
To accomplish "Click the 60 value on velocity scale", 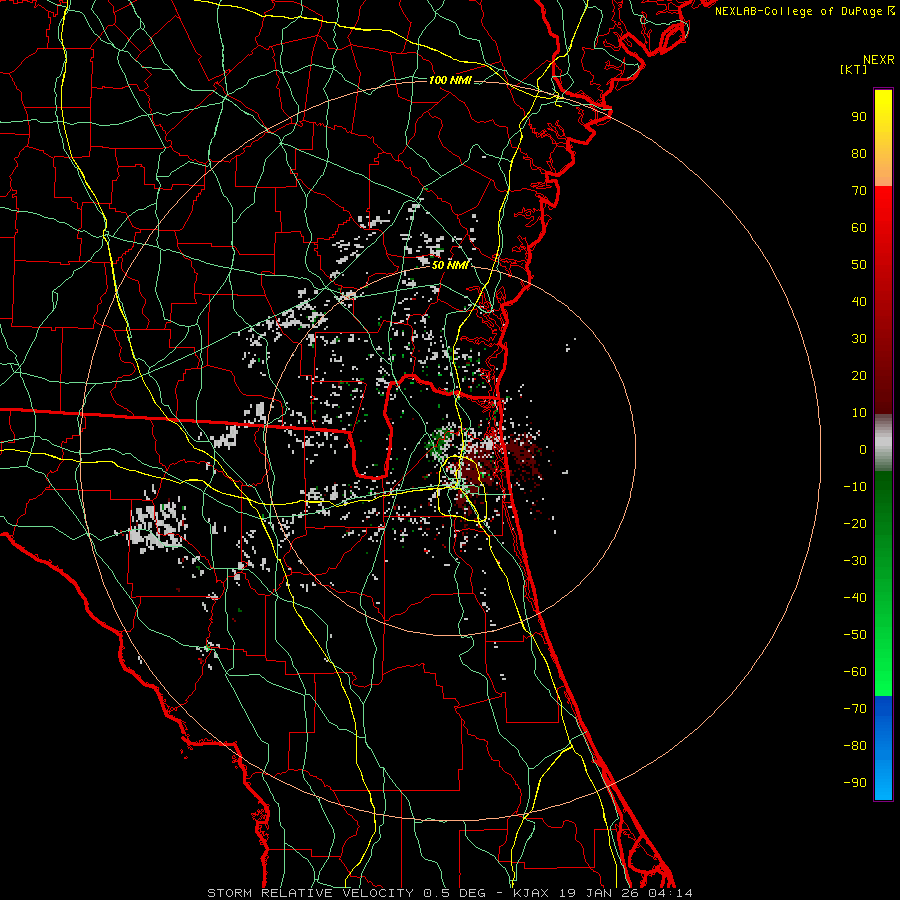I will (x=859, y=227).
